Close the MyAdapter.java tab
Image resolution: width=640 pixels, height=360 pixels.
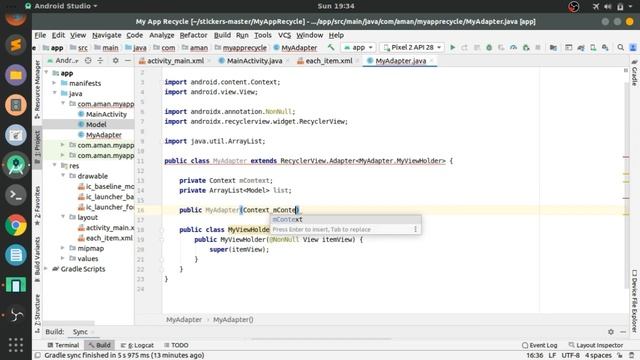[431, 61]
